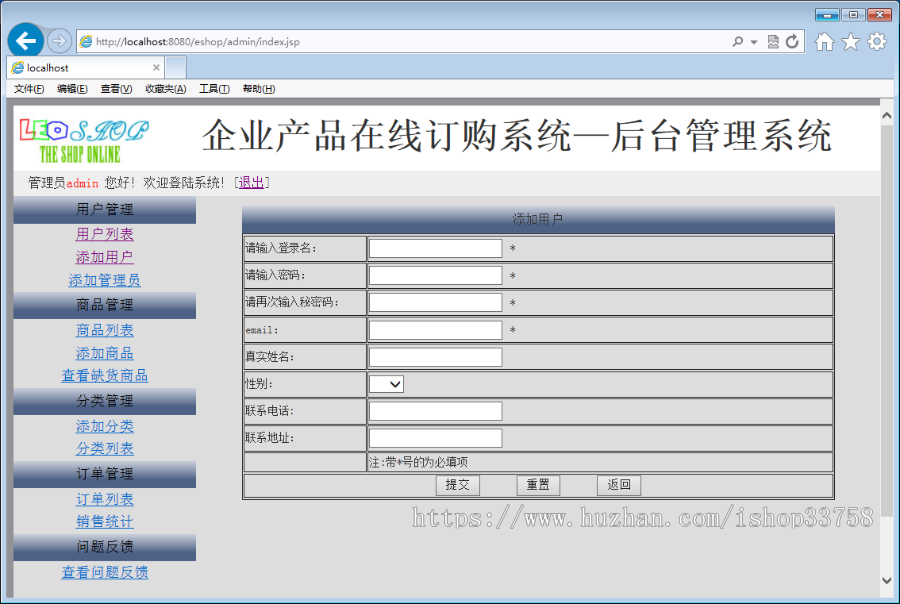This screenshot has width=900, height=604.
Task: Click the 退出 logout link
Action: point(250,181)
